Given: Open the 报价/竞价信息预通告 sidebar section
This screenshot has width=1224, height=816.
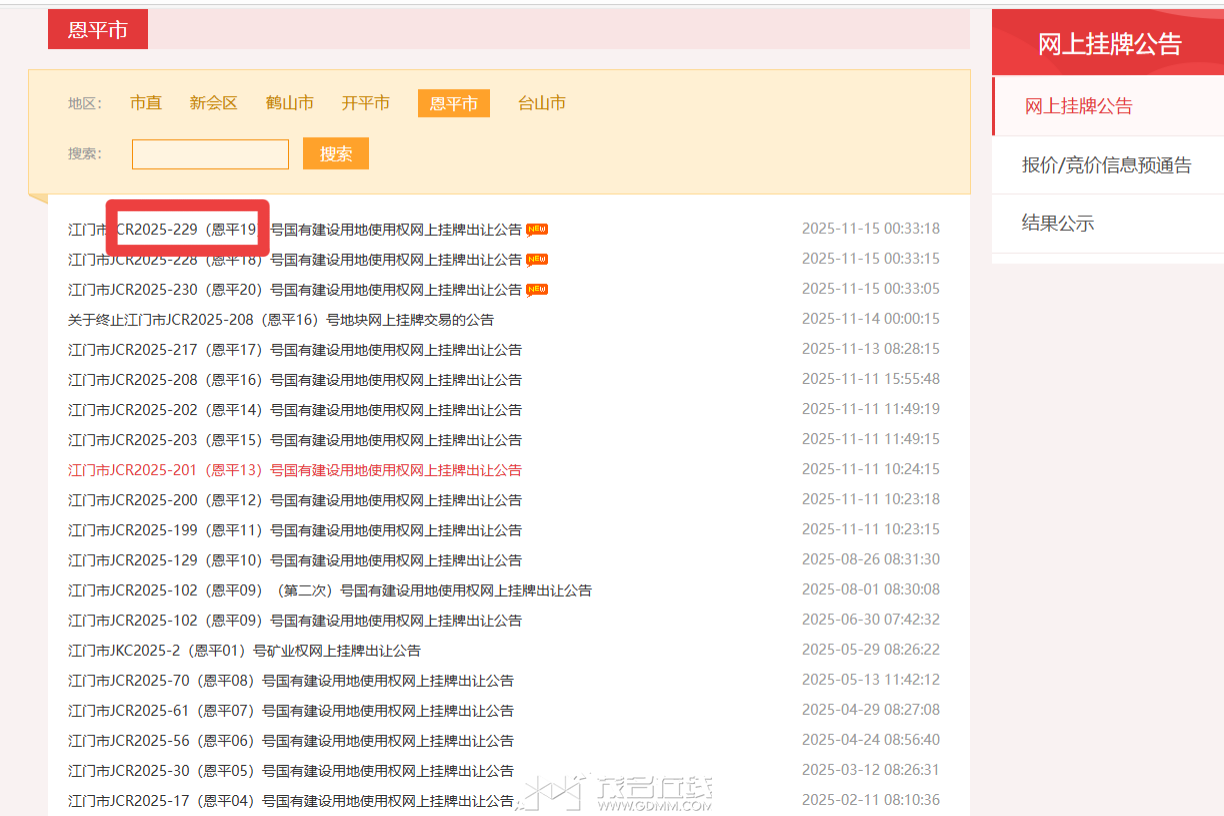Looking at the screenshot, I should pos(1107,165).
